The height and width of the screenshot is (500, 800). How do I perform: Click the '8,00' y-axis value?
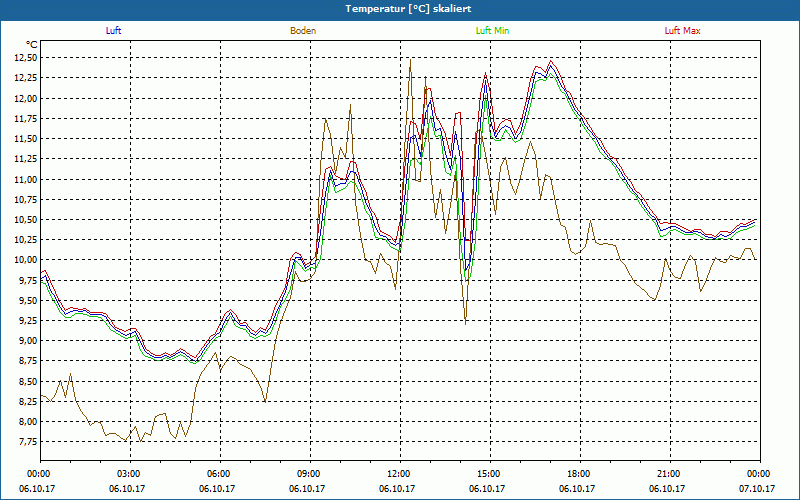tap(28, 422)
